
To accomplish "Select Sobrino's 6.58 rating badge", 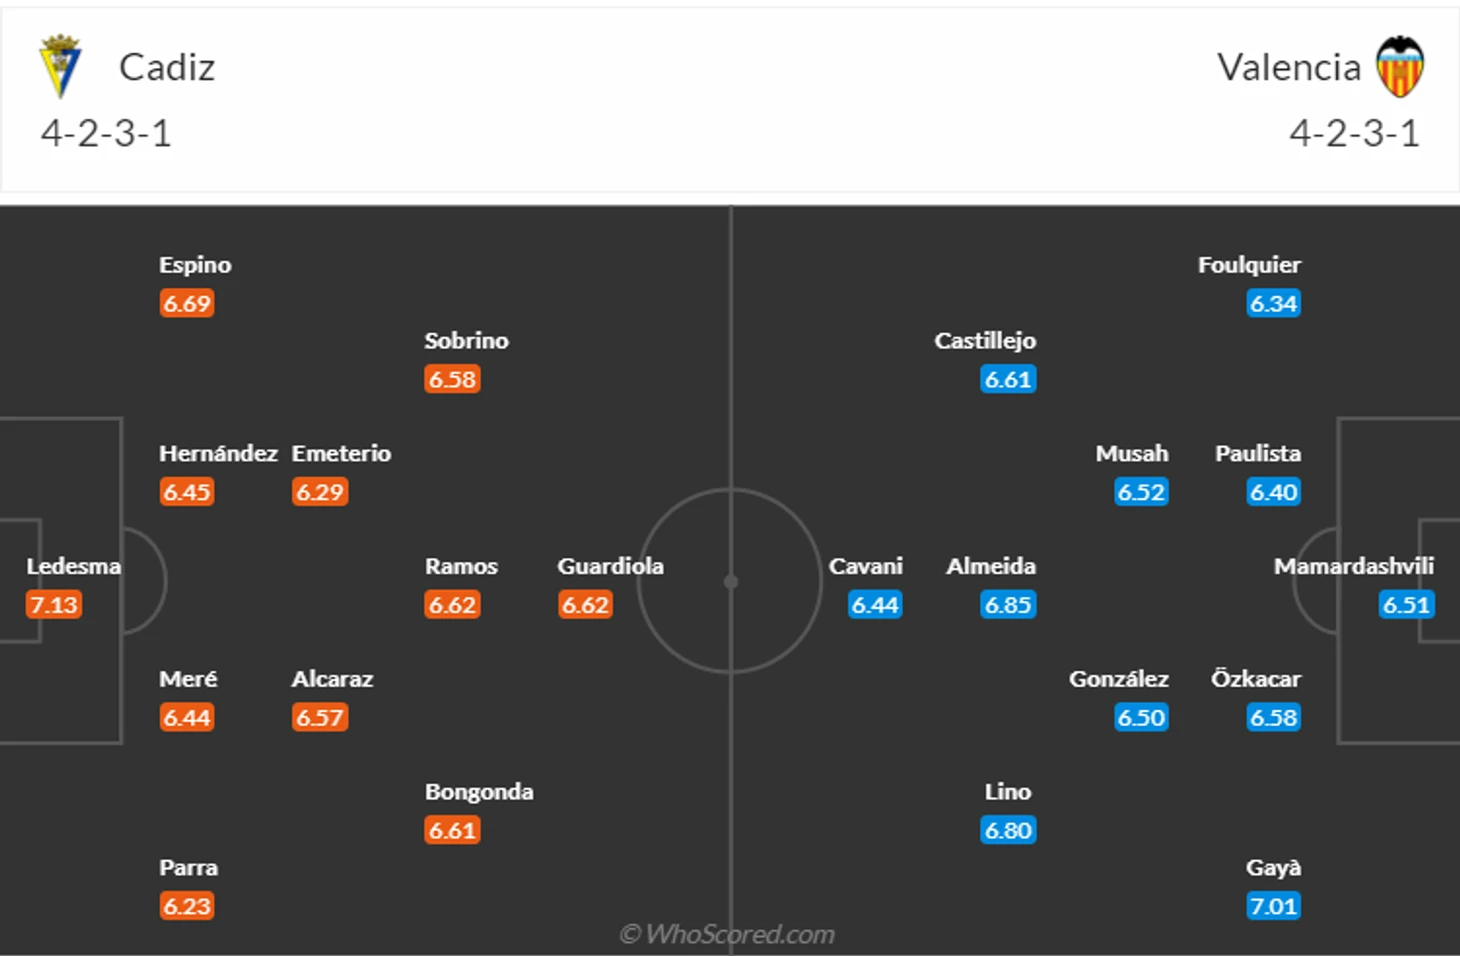I will click(453, 379).
